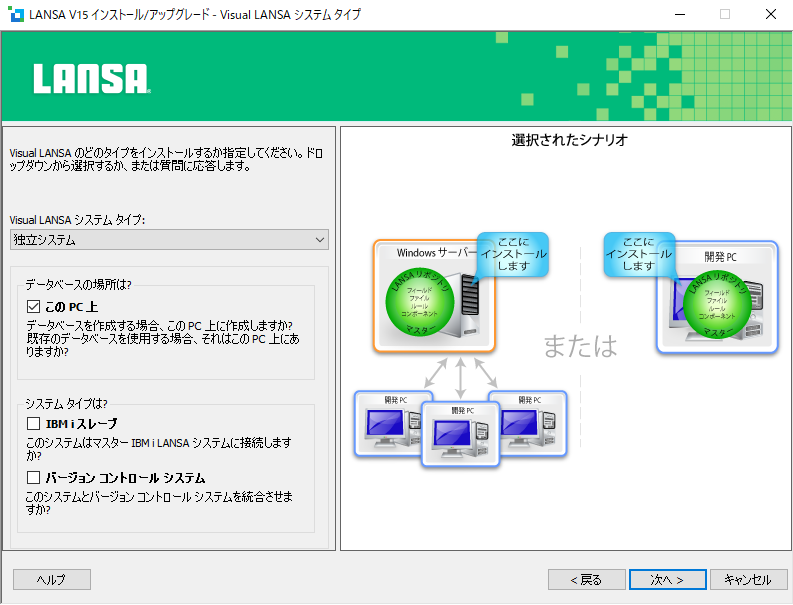Click the キャンセル button
The width and height of the screenshot is (793, 605).
point(748,579)
